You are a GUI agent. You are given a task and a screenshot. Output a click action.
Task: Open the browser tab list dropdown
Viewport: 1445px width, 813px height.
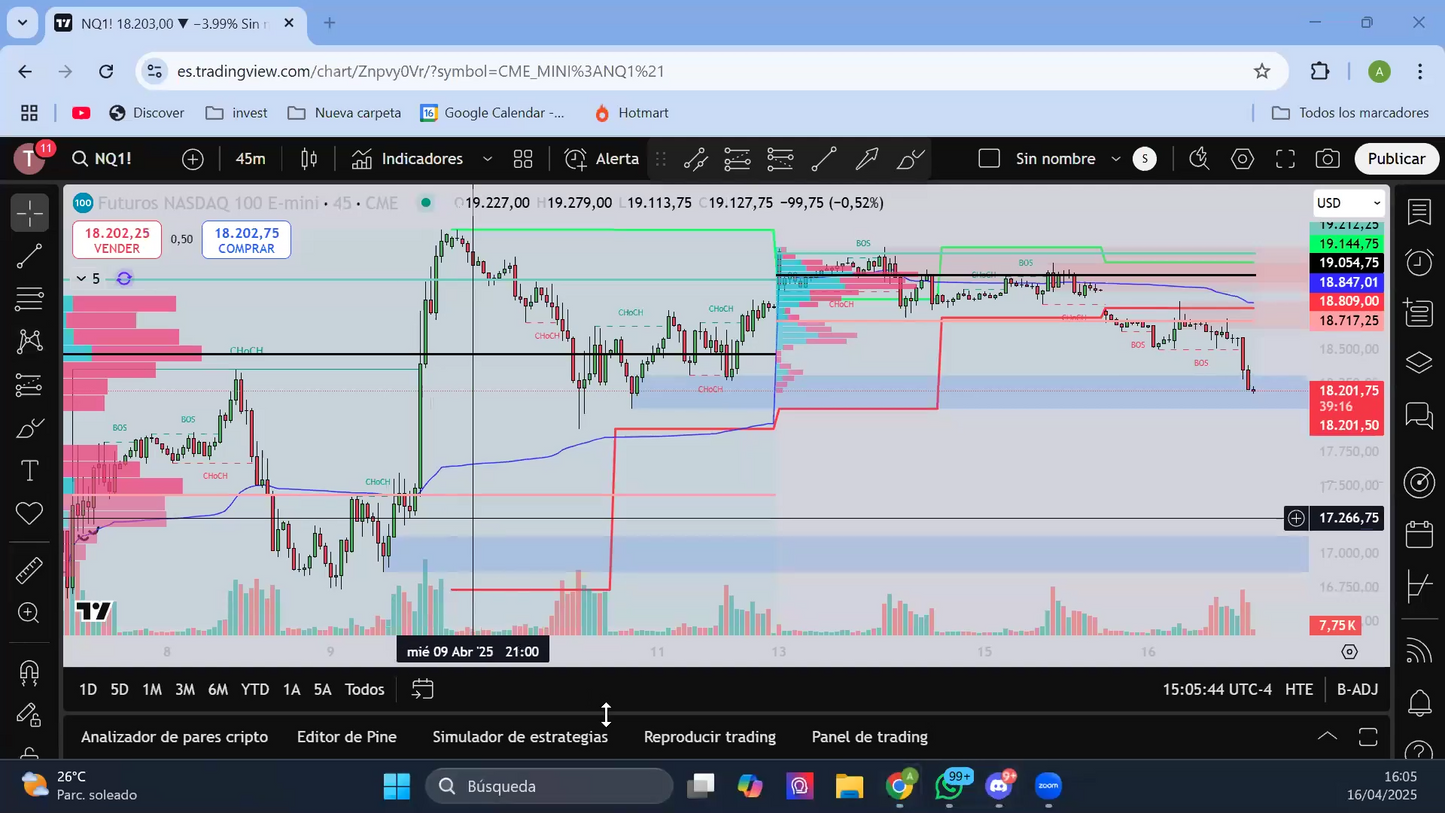point(22,22)
